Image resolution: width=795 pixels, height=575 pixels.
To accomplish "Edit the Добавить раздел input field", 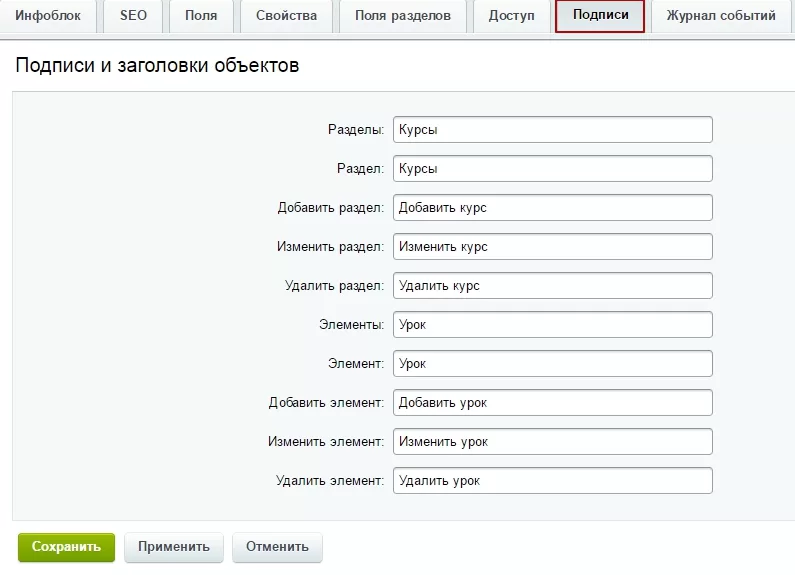I will tap(553, 208).
